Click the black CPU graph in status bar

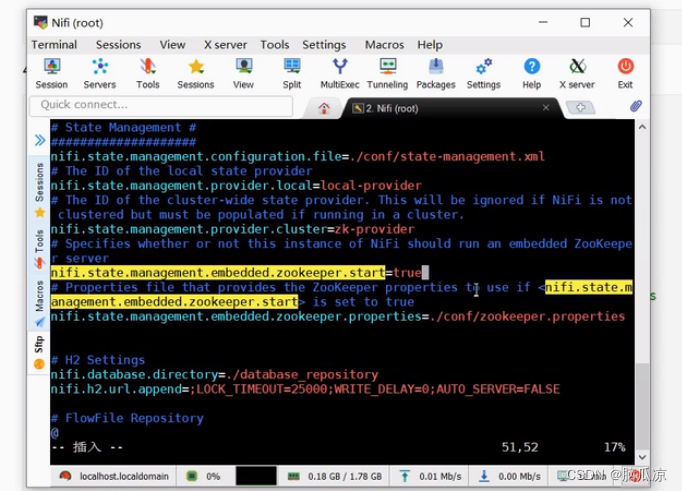(x=256, y=476)
